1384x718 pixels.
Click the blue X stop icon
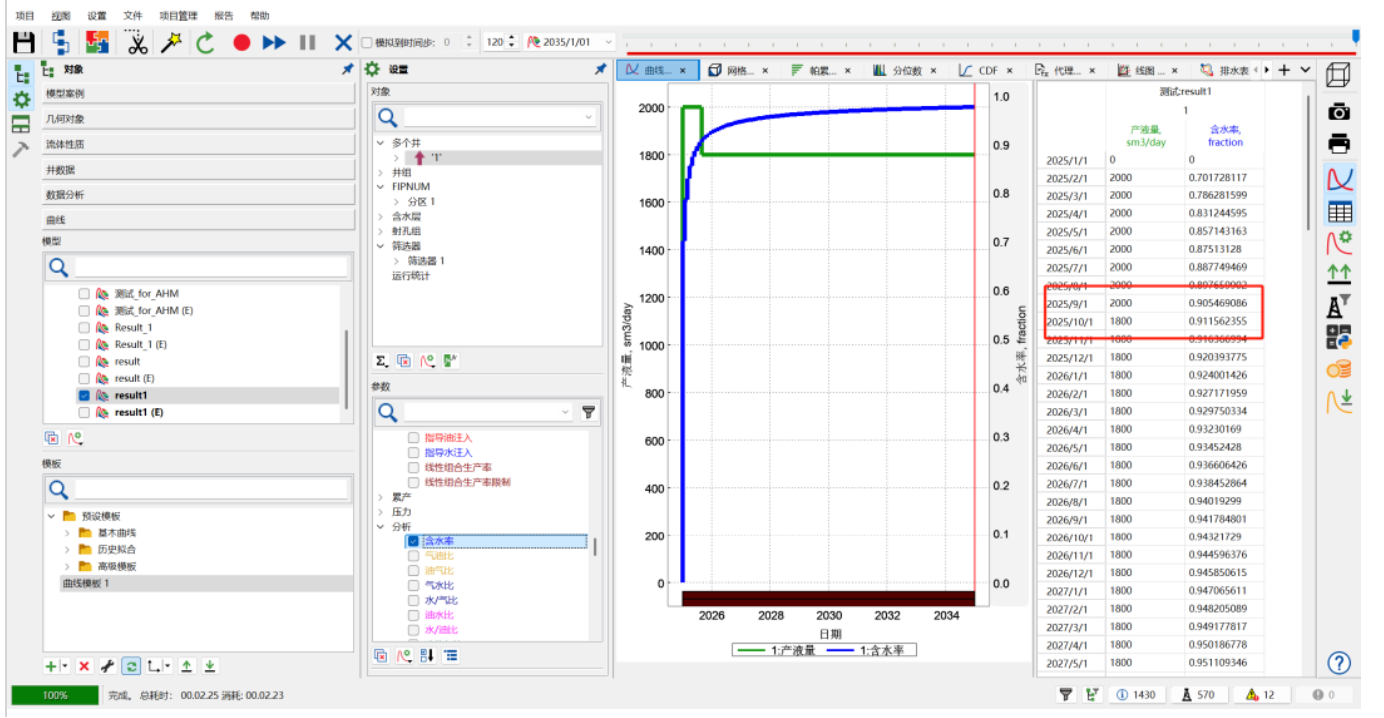(343, 42)
